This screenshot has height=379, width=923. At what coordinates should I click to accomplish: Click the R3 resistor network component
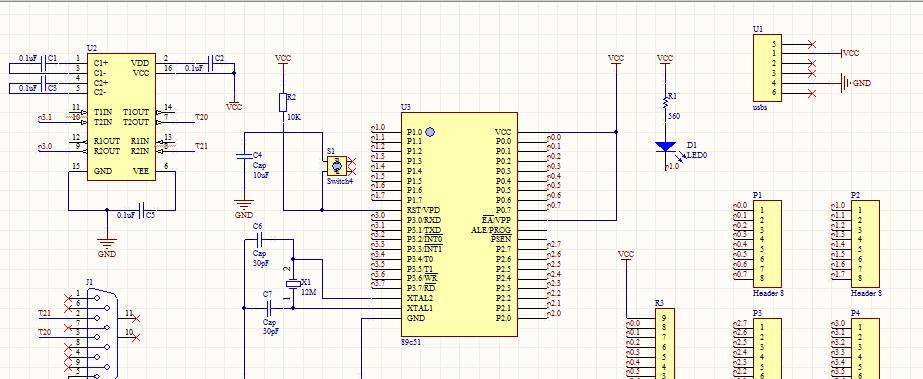[x=665, y=344]
